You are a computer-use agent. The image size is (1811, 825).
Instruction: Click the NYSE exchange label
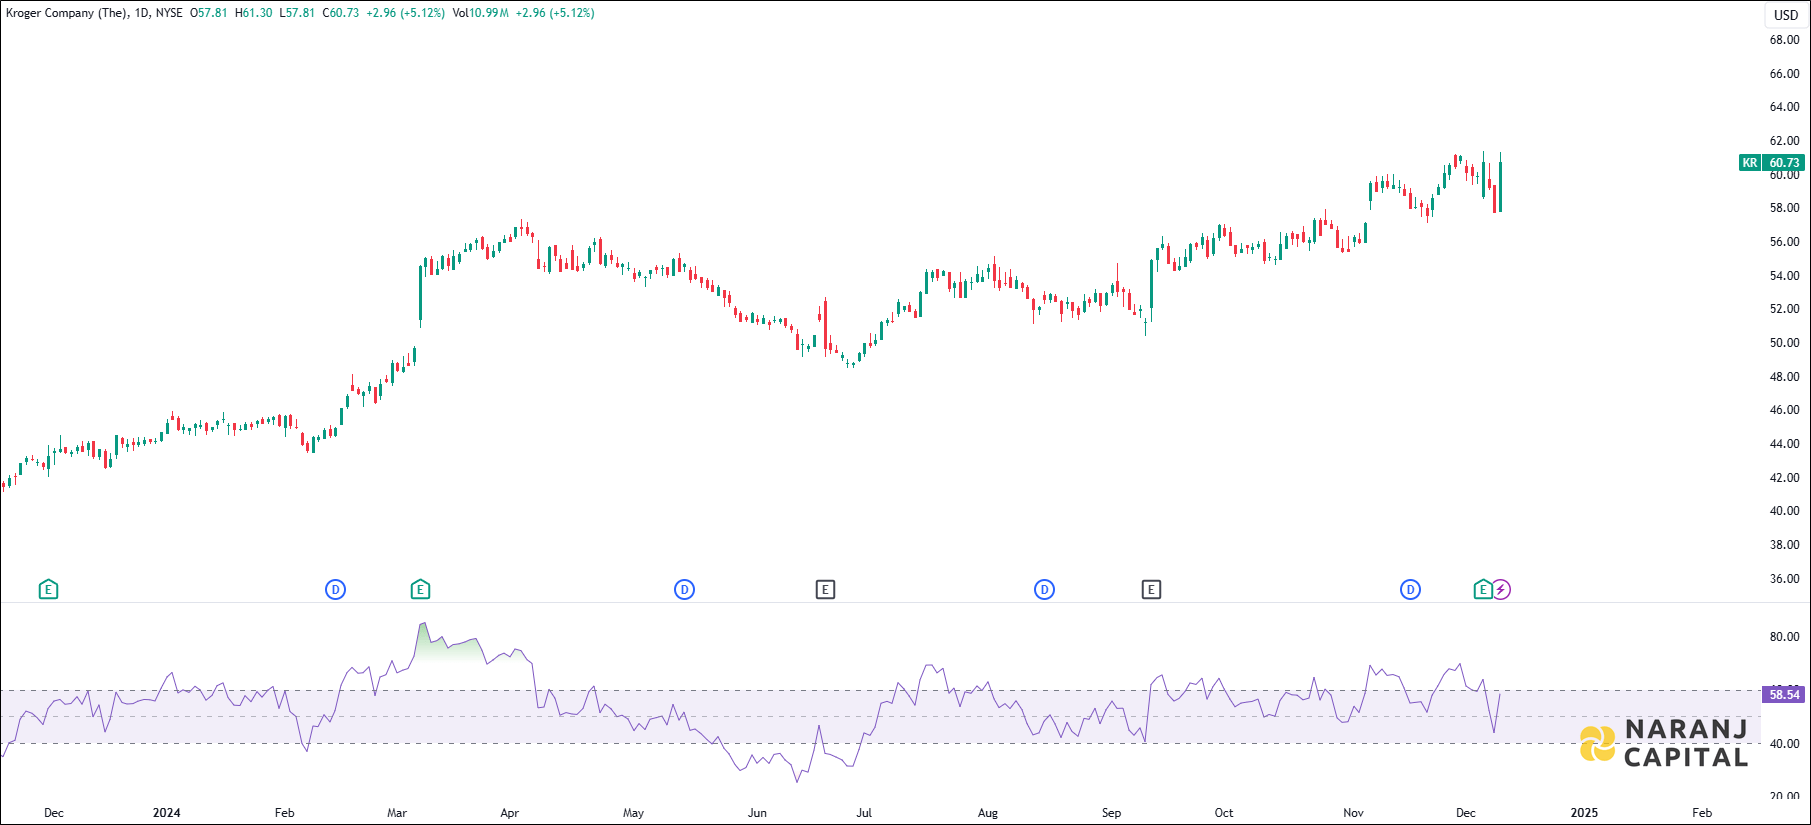pyautogui.click(x=169, y=13)
